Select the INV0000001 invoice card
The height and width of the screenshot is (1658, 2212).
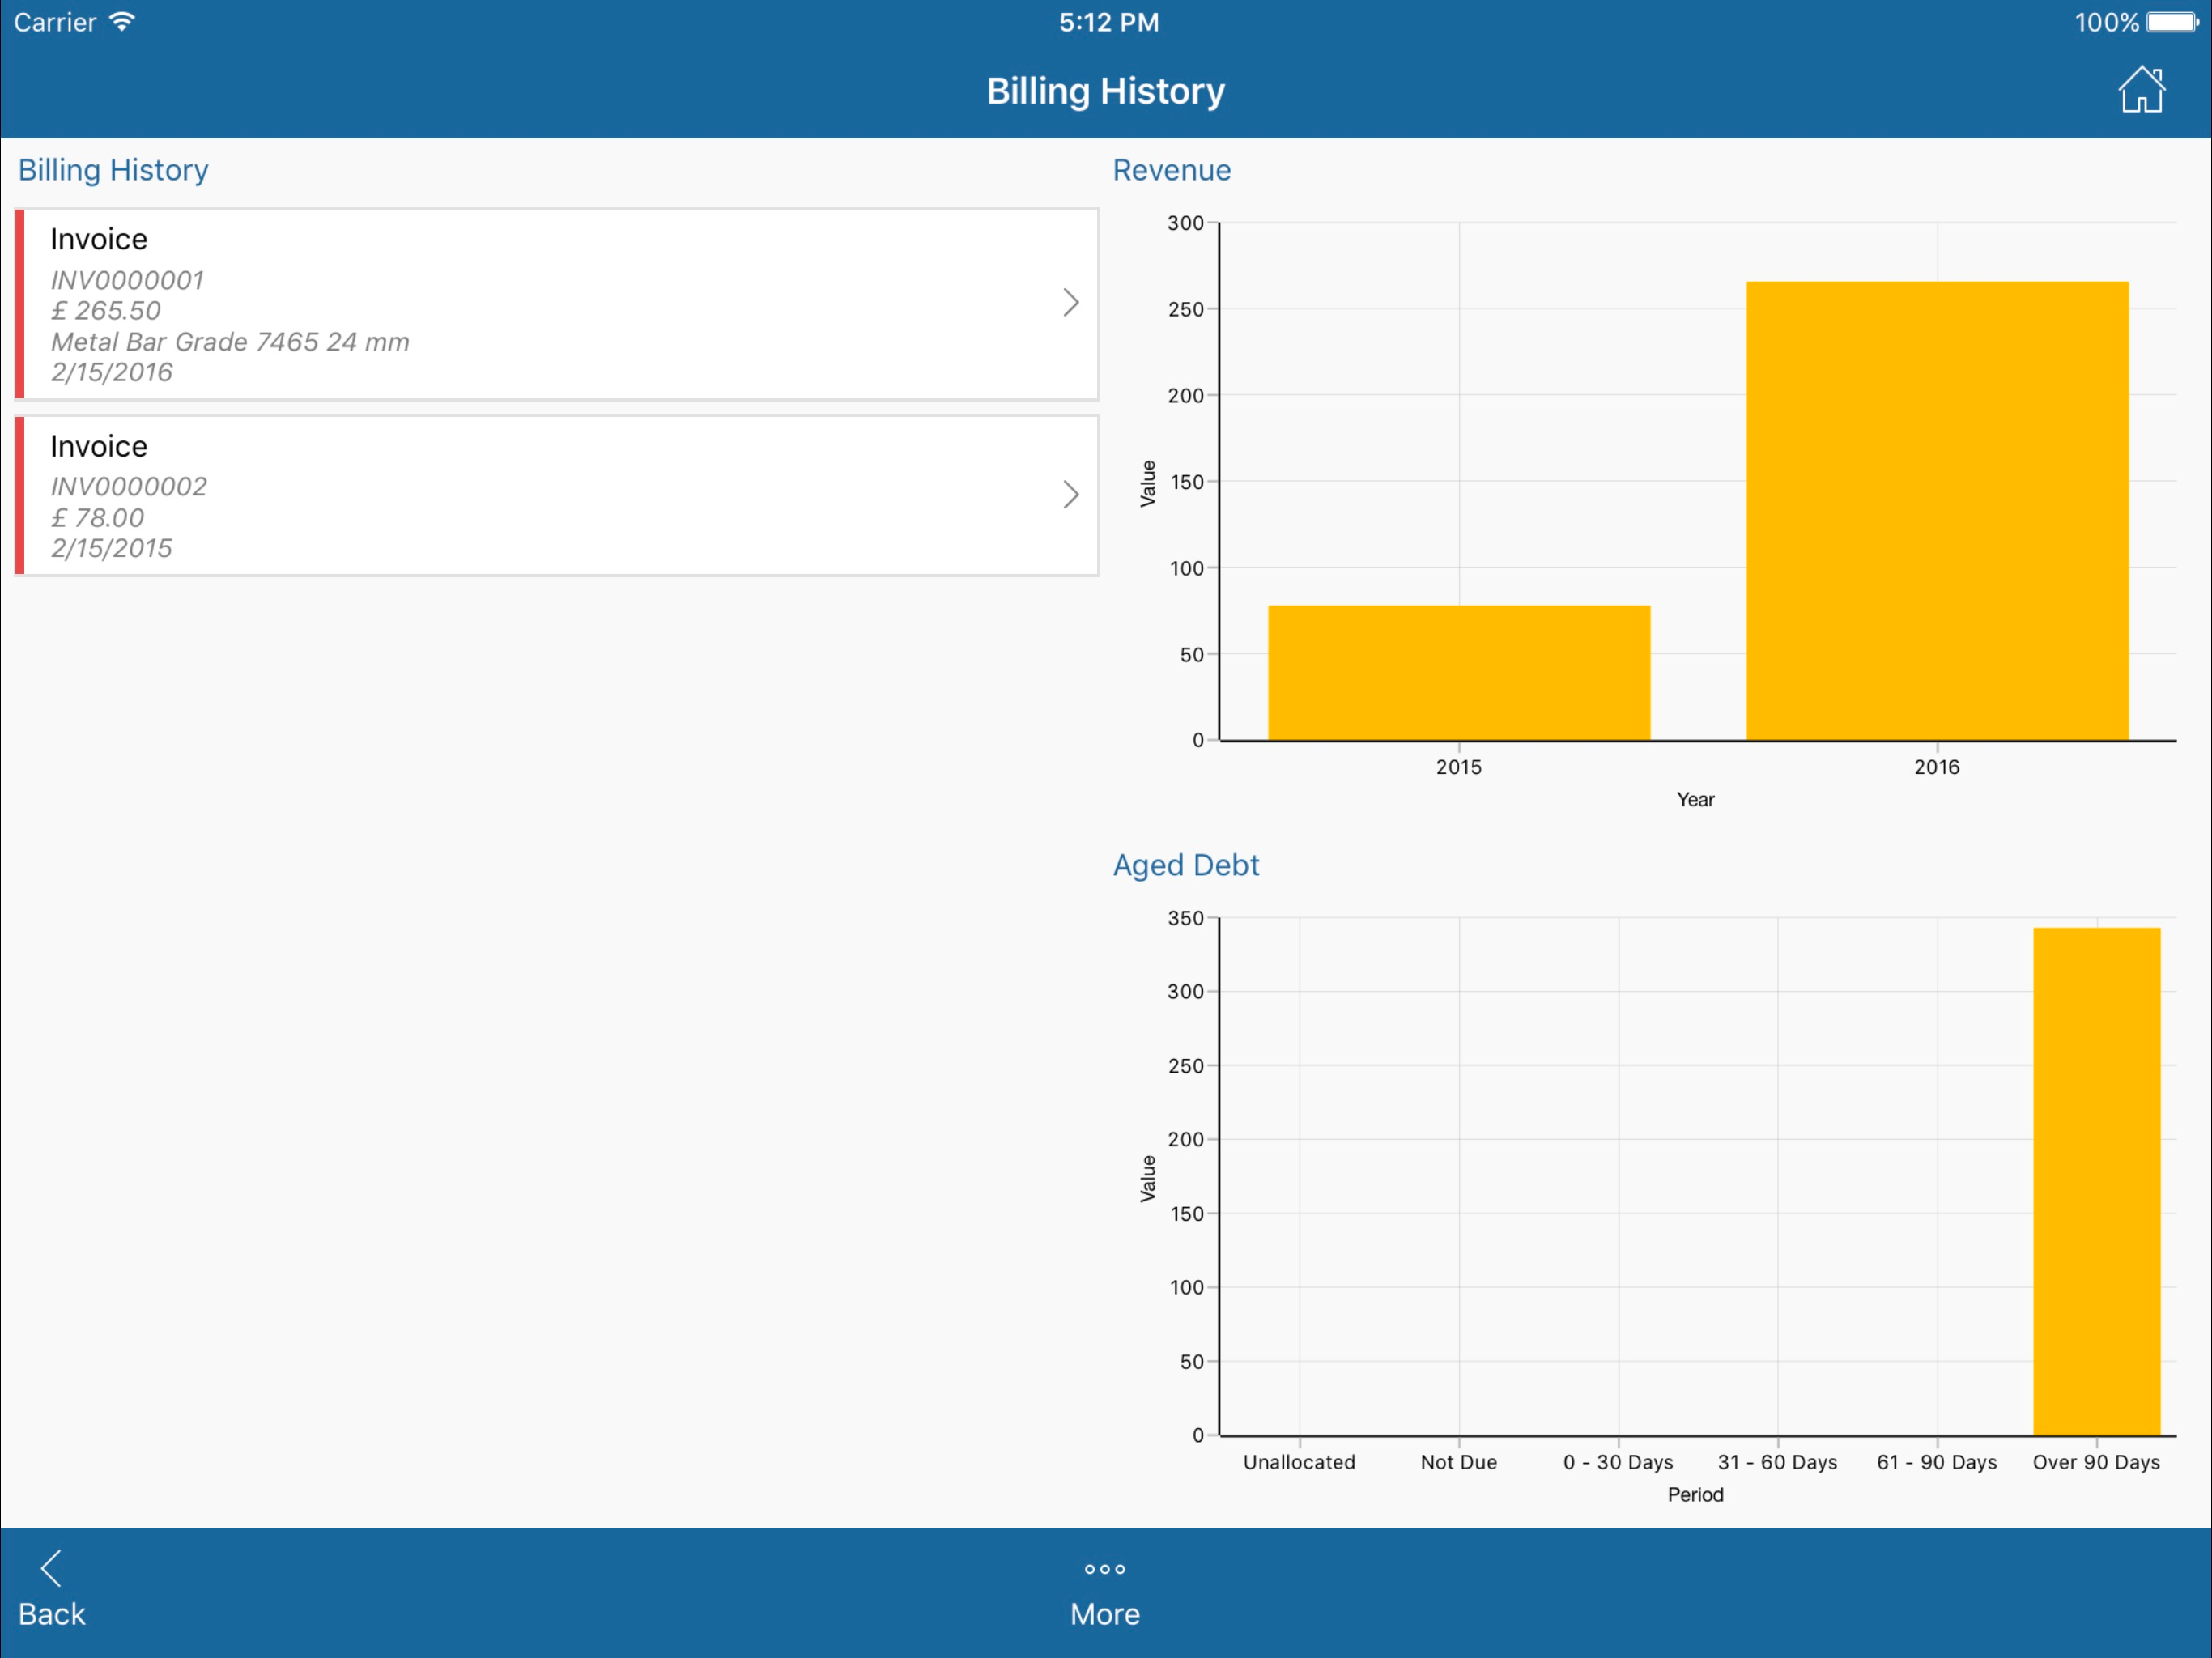pyautogui.click(x=557, y=304)
